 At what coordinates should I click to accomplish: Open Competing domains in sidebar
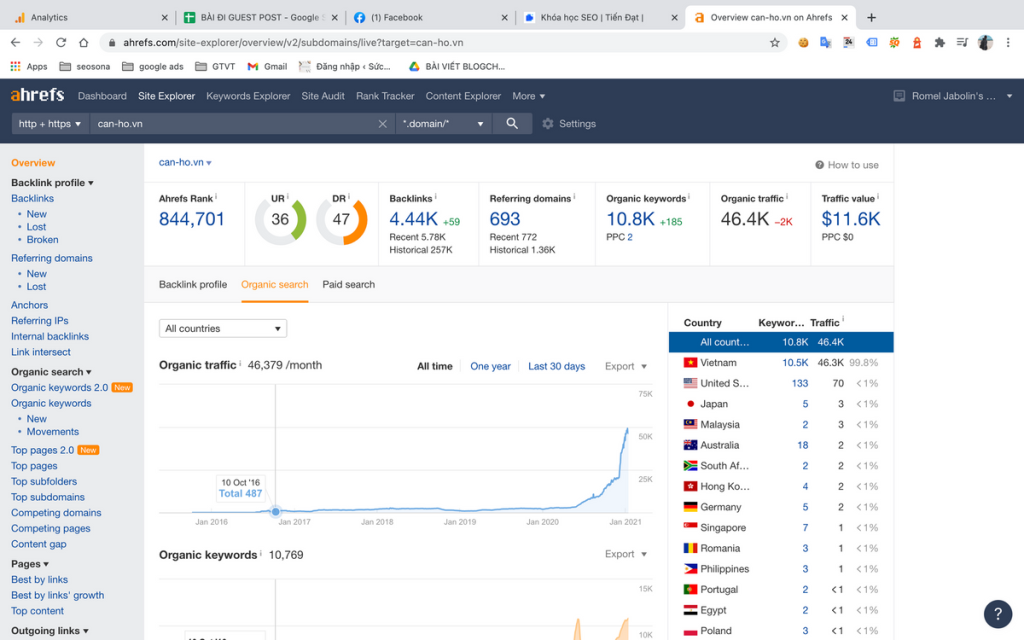56,513
